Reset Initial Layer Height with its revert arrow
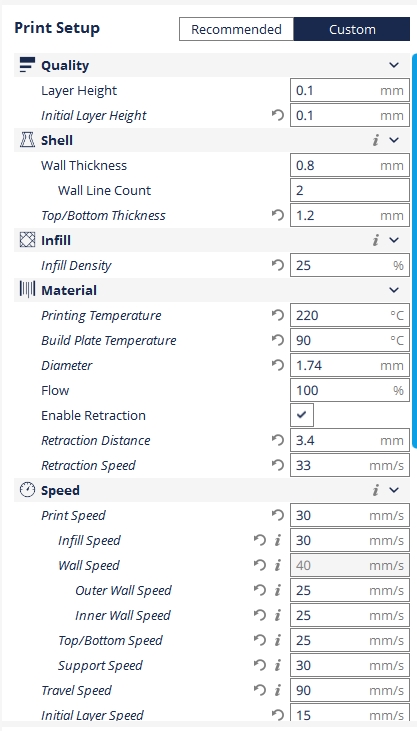417x731 pixels. pos(278,115)
